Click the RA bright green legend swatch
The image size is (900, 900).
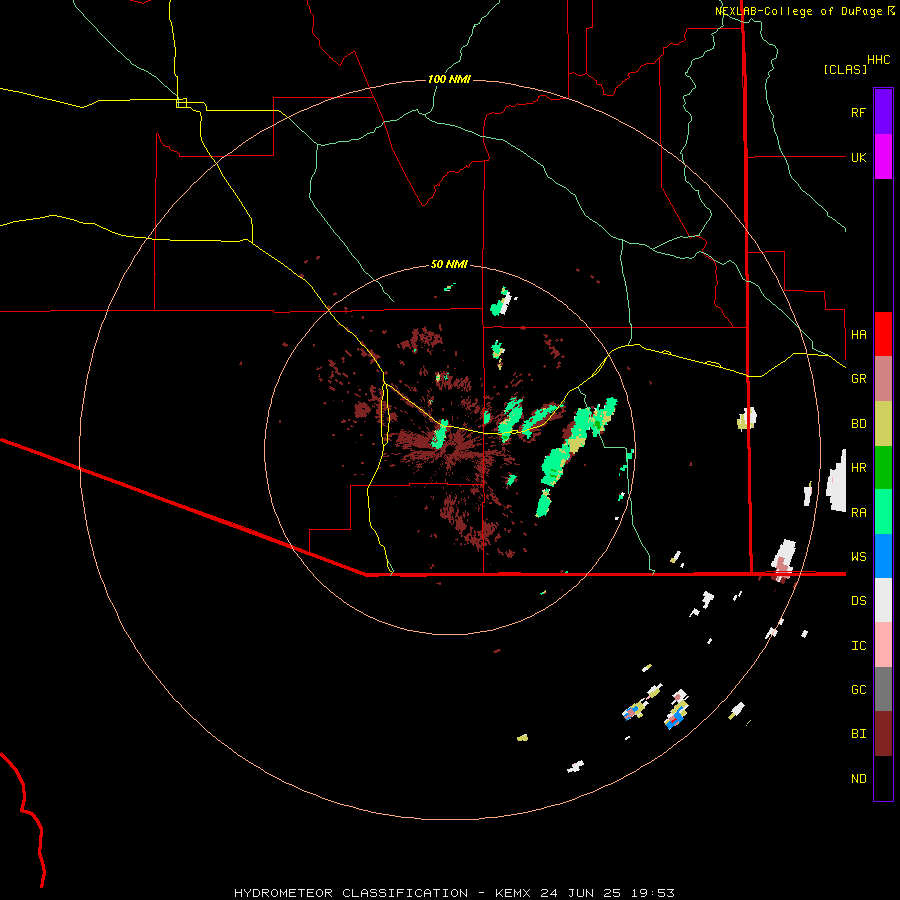pos(883,512)
